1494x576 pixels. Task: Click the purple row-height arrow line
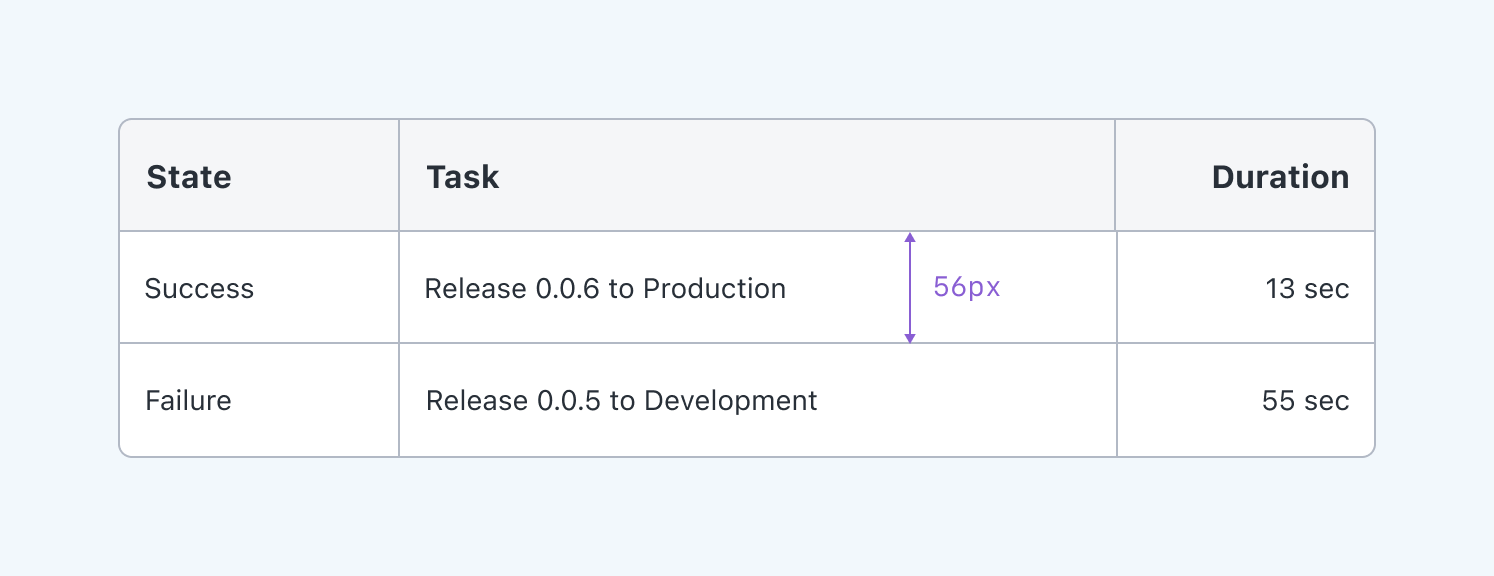click(x=910, y=288)
